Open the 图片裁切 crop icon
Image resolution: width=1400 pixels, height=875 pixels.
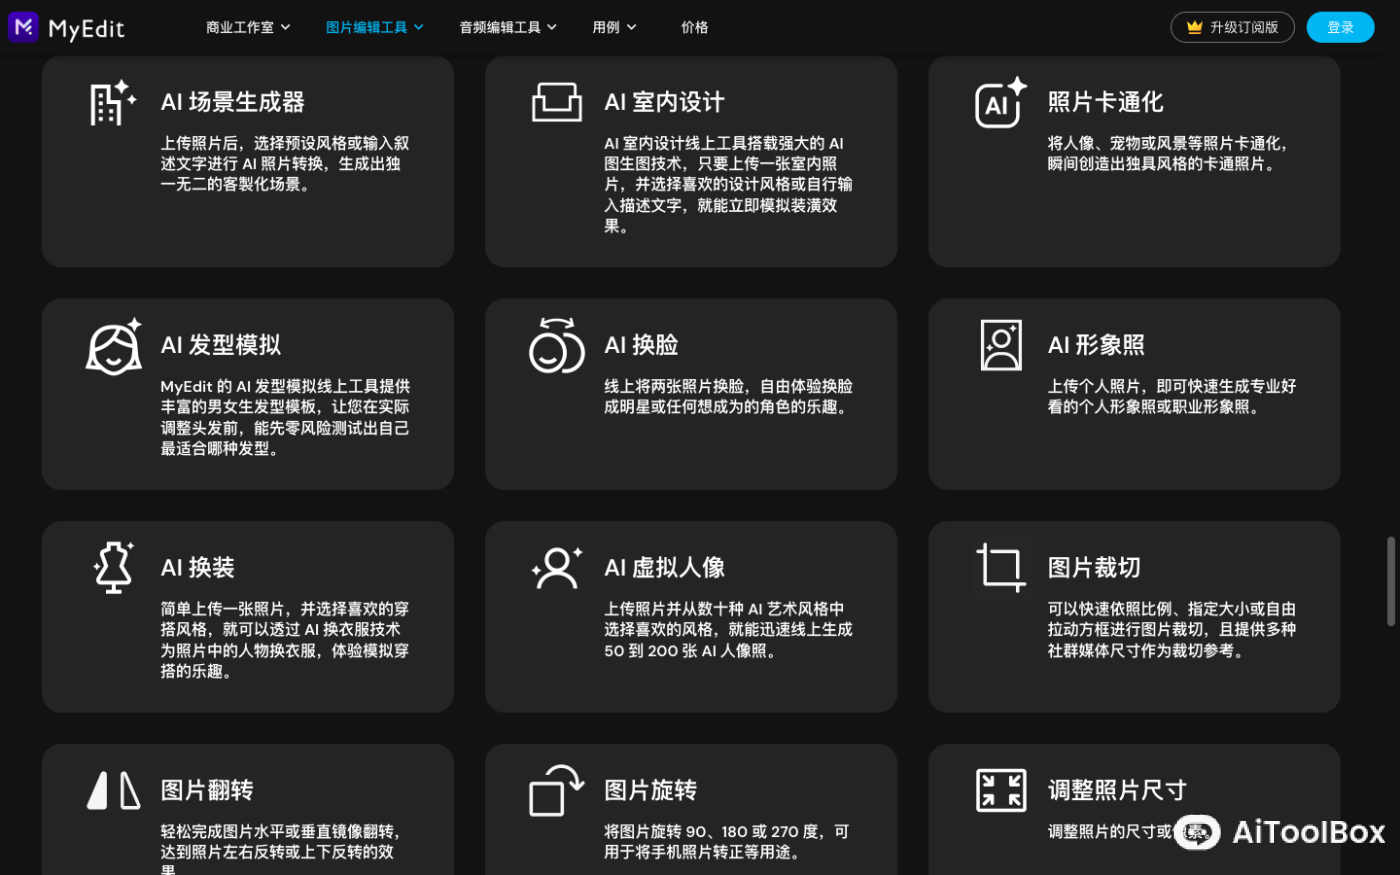tap(1001, 567)
